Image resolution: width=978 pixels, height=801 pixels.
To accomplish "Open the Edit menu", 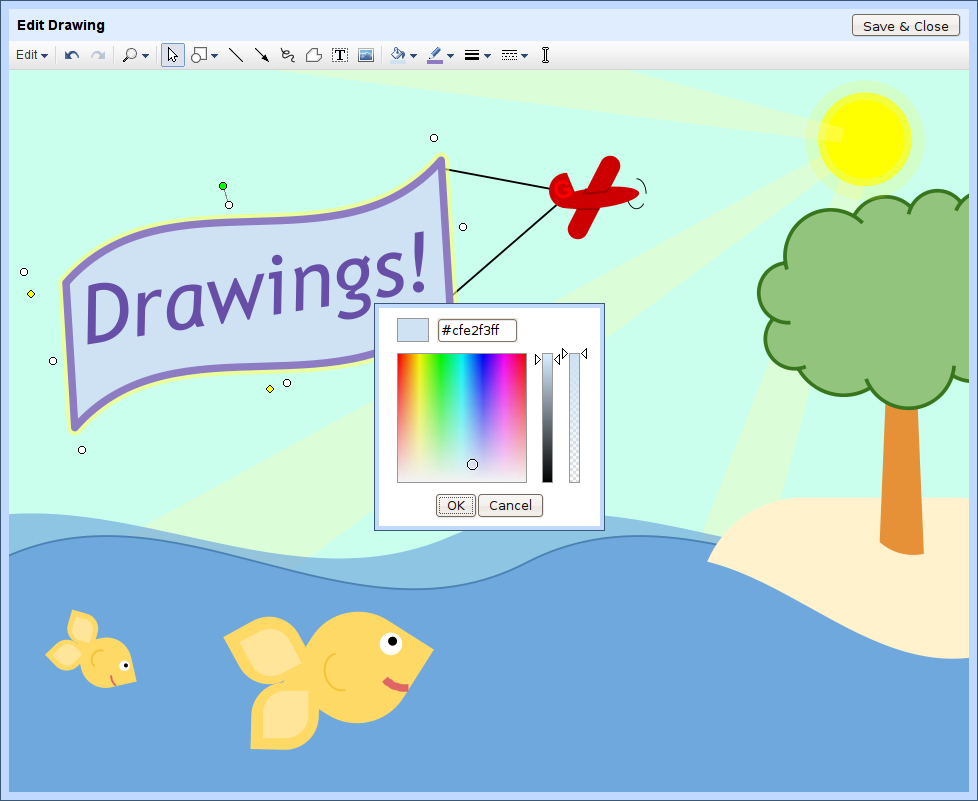I will [32, 55].
